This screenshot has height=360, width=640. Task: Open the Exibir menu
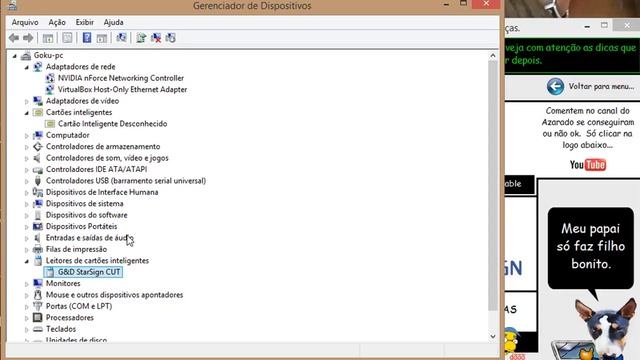tap(84, 22)
